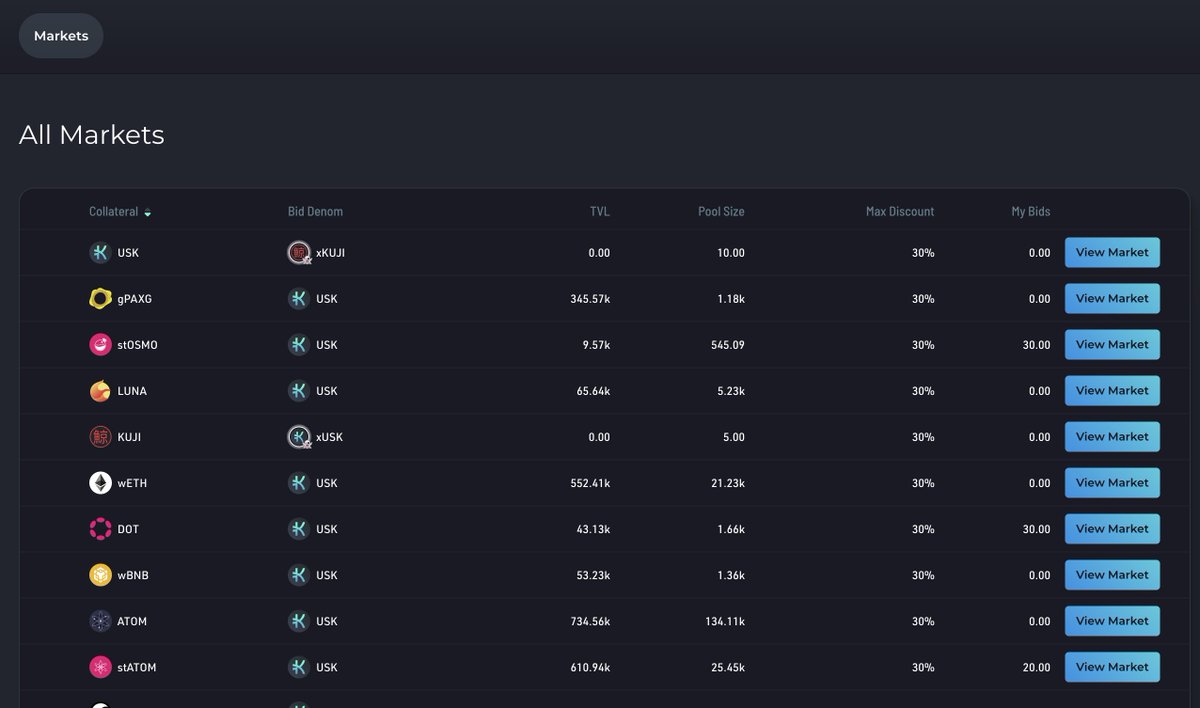Click the gPAXG collateral token icon
This screenshot has height=708, width=1200.
tap(100, 299)
